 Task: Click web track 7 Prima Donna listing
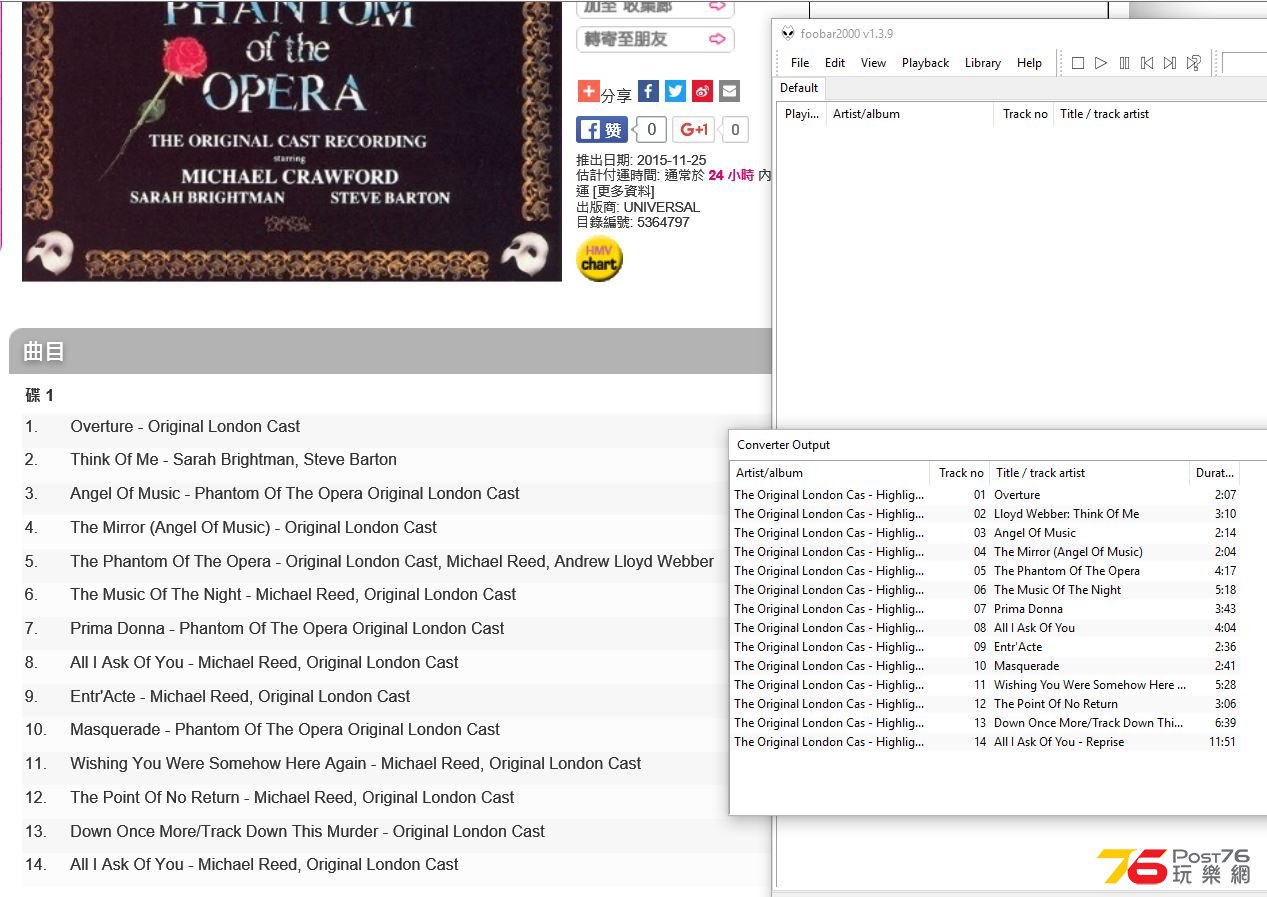click(x=287, y=629)
